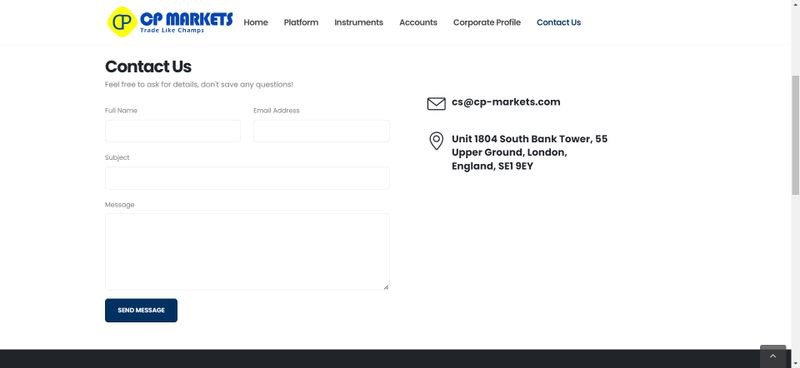Click the page vertical scrollbar thumb
Viewport: 800px width, 368px height.
[795, 135]
